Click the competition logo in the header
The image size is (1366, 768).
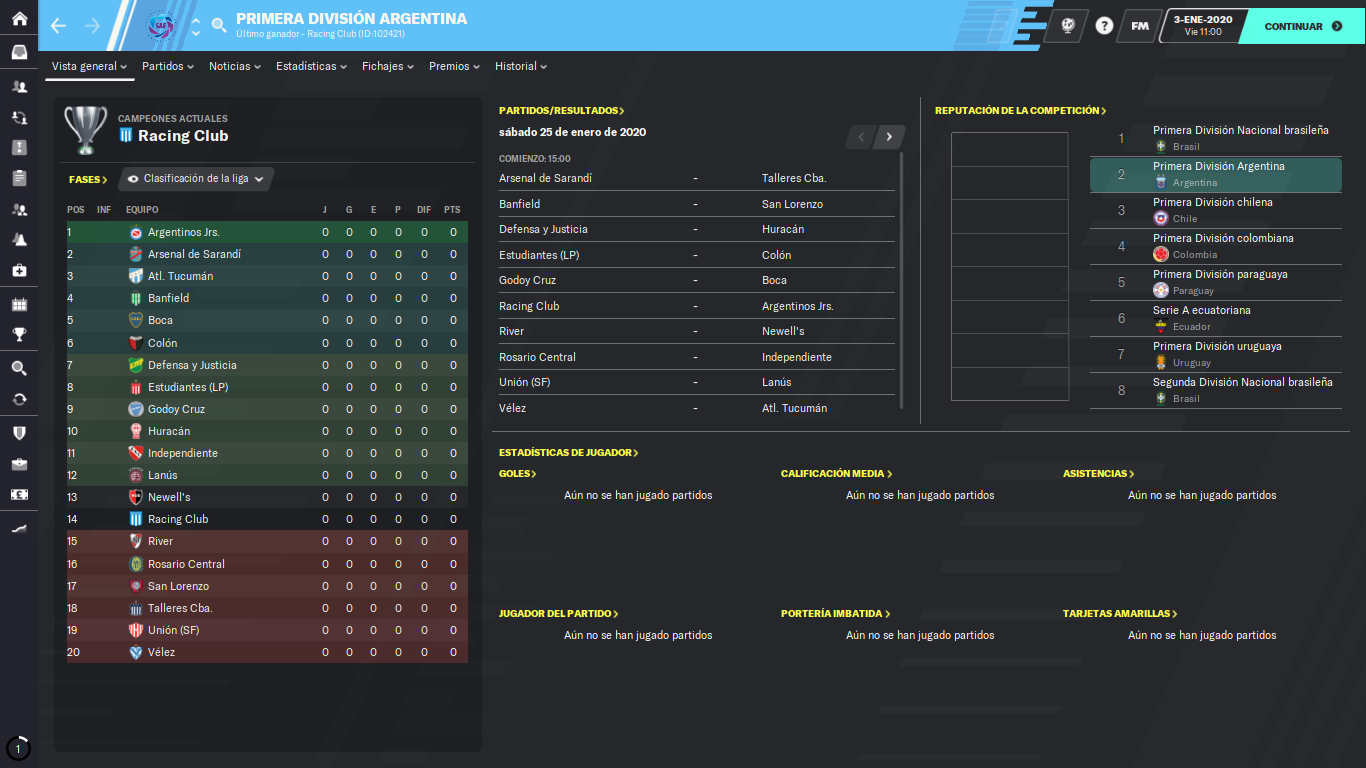160,26
